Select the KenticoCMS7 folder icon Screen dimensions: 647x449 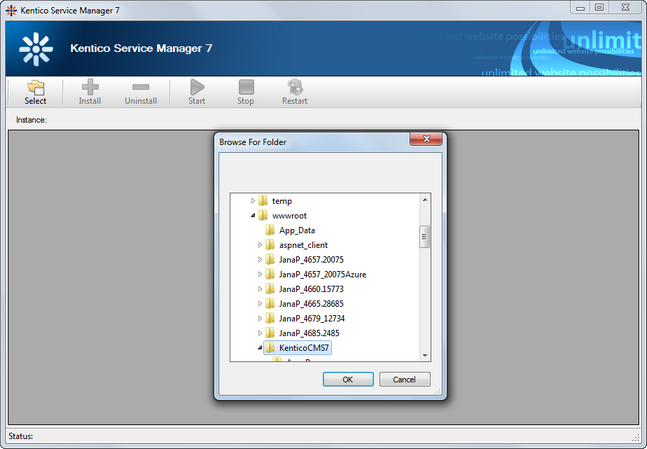270,347
